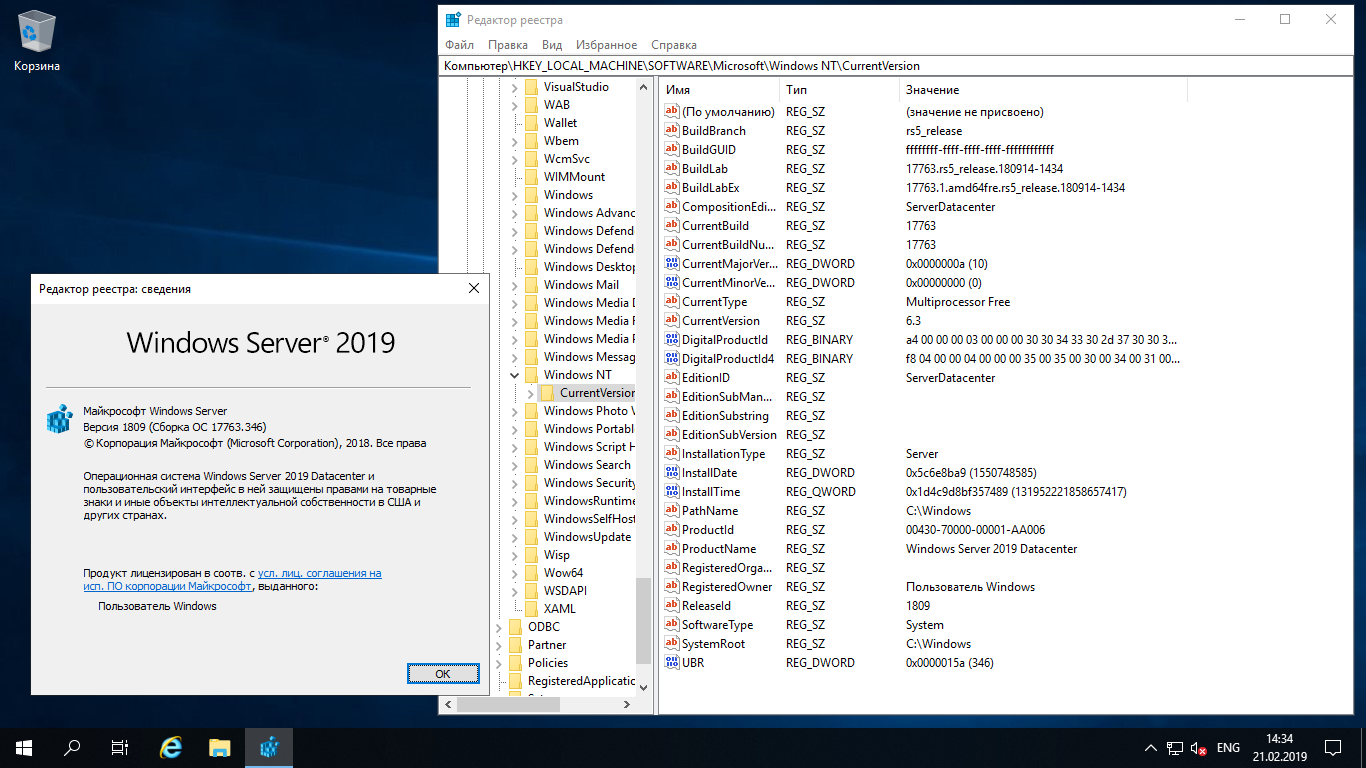
Task: Open the license terms link
Action: coord(232,580)
